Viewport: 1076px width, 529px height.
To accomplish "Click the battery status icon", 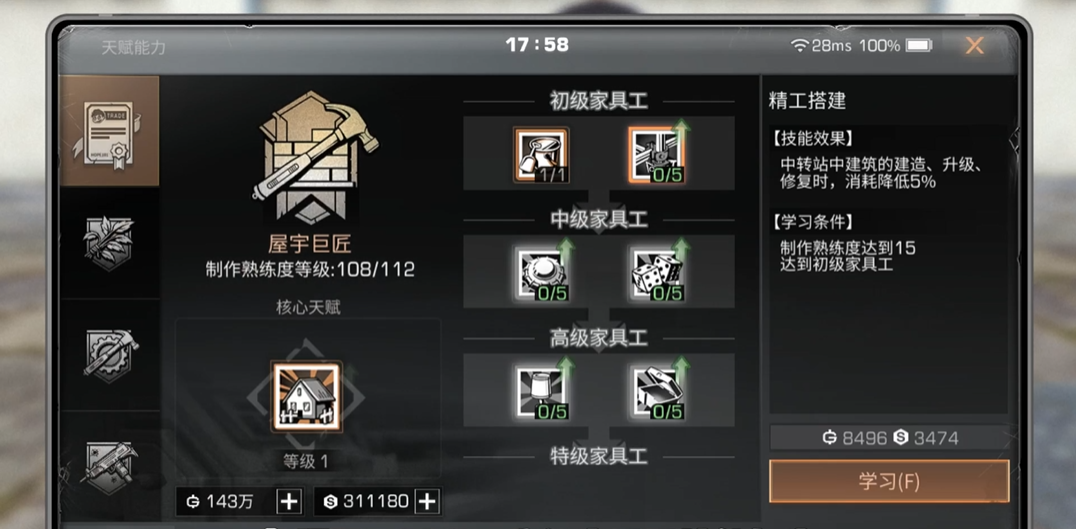I will click(918, 46).
